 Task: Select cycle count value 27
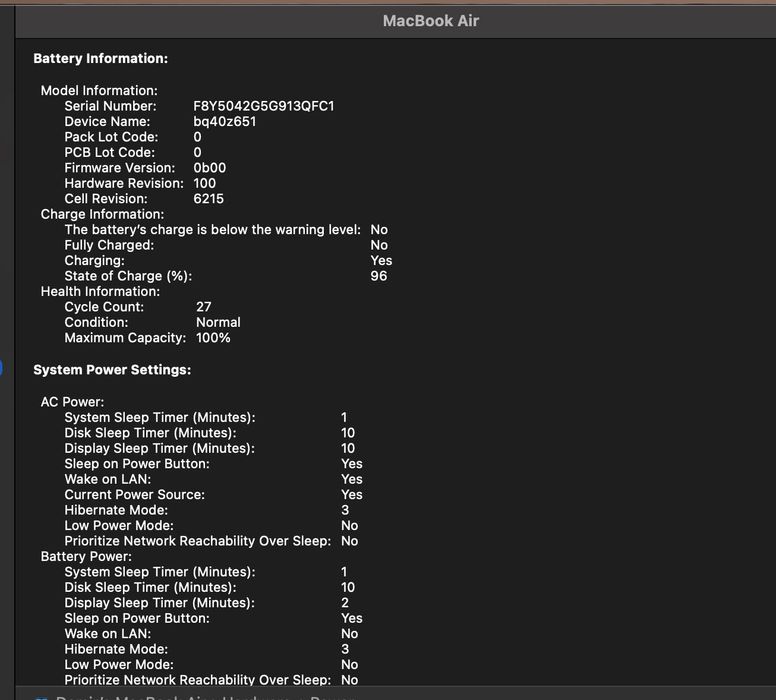[203, 307]
